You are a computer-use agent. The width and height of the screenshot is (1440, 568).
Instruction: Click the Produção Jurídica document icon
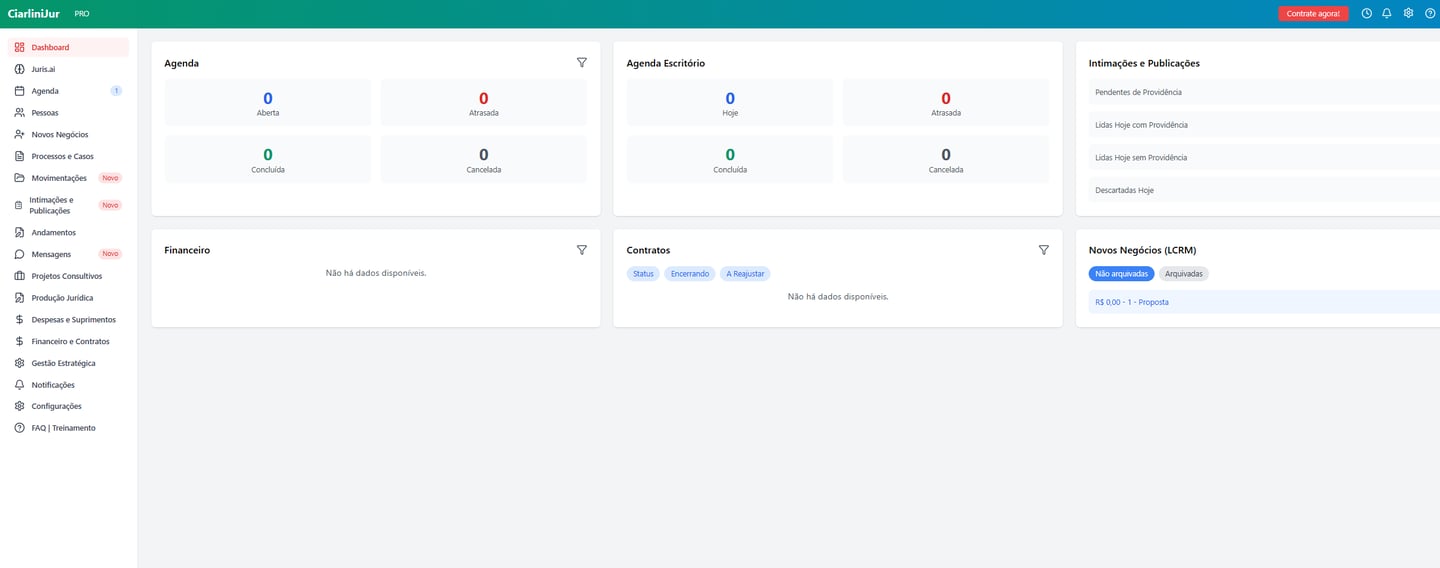pyautogui.click(x=19, y=297)
